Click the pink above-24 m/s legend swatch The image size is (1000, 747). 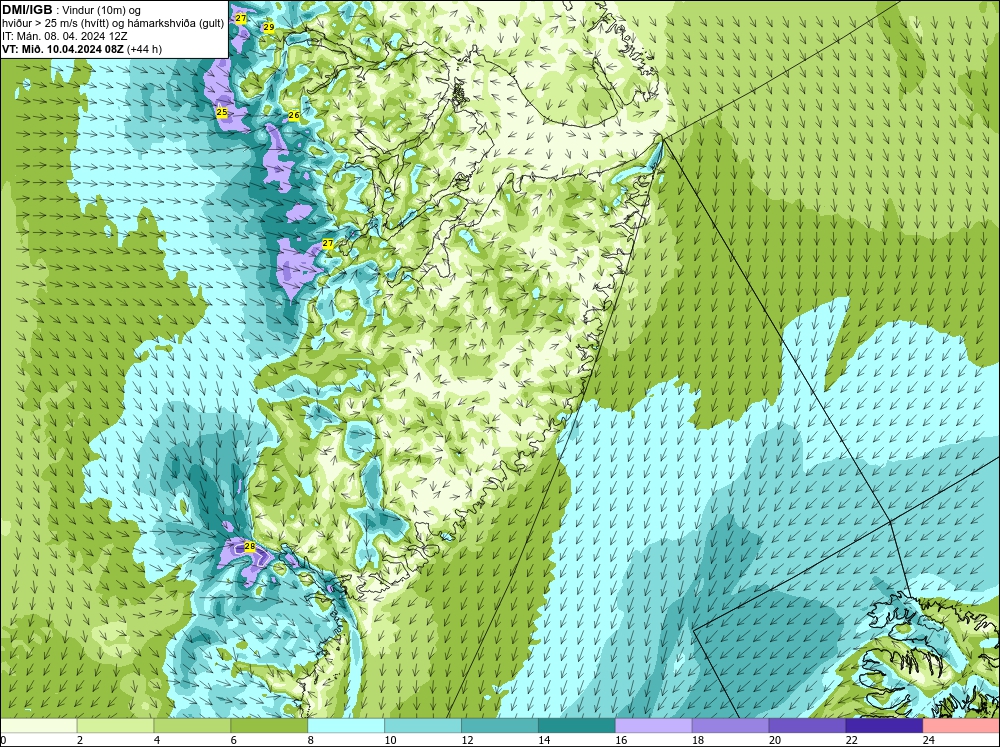961,726
